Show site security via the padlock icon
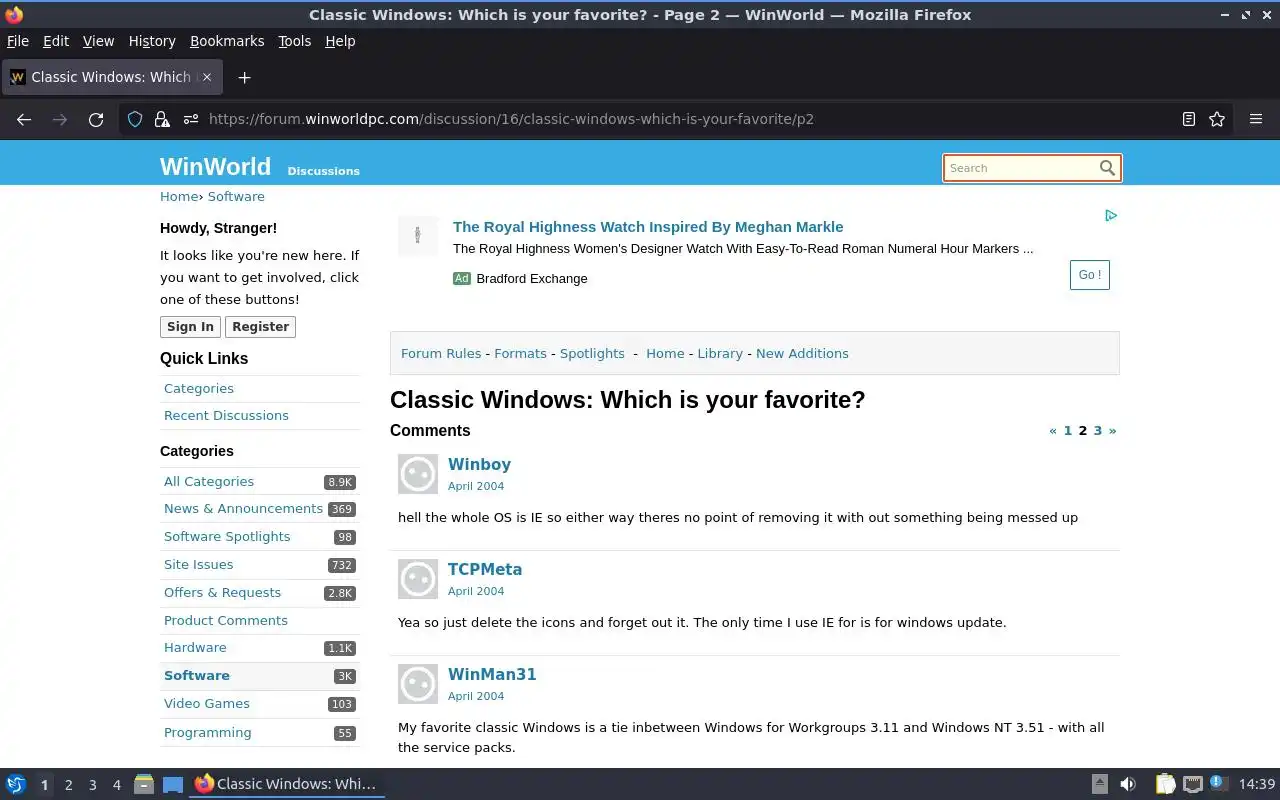Image resolution: width=1280 pixels, height=800 pixels. (x=162, y=119)
